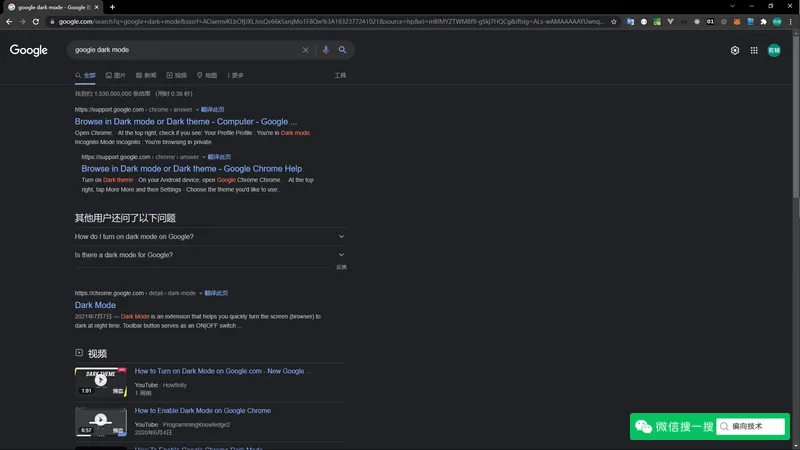Open the Google Translate extension icon
This screenshot has height=450, width=800.
click(631, 21)
